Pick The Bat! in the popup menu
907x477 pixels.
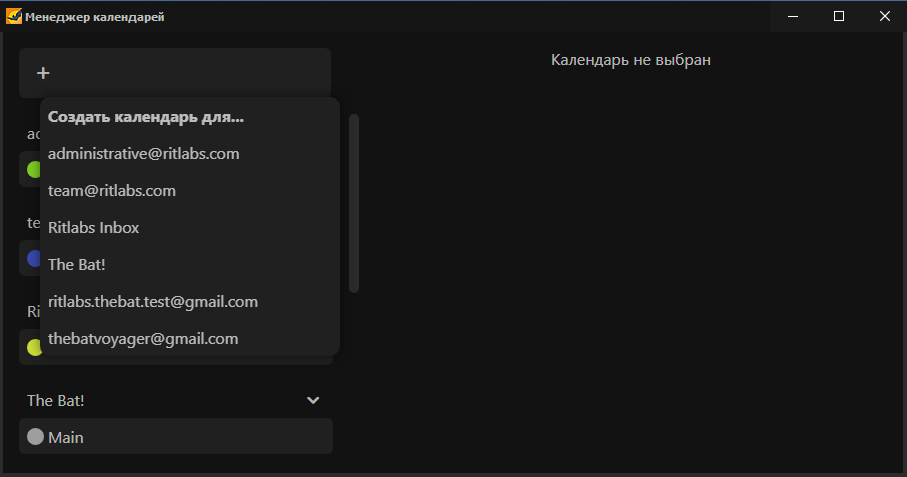189,265
